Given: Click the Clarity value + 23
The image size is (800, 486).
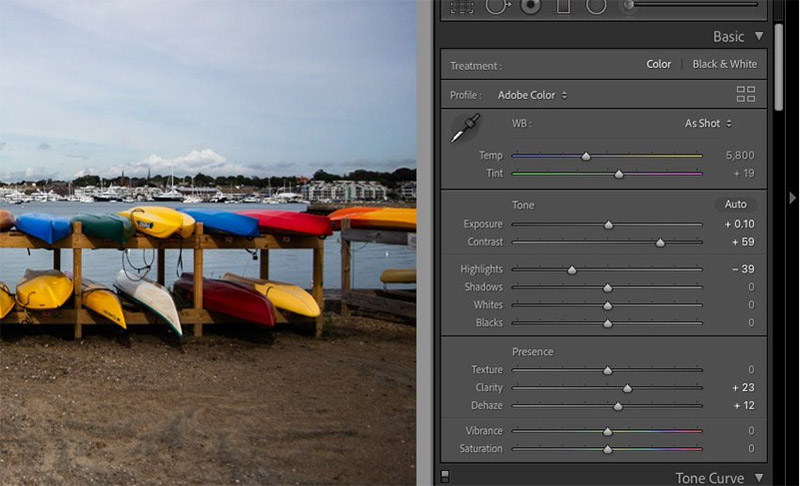Looking at the screenshot, I should coord(743,388).
